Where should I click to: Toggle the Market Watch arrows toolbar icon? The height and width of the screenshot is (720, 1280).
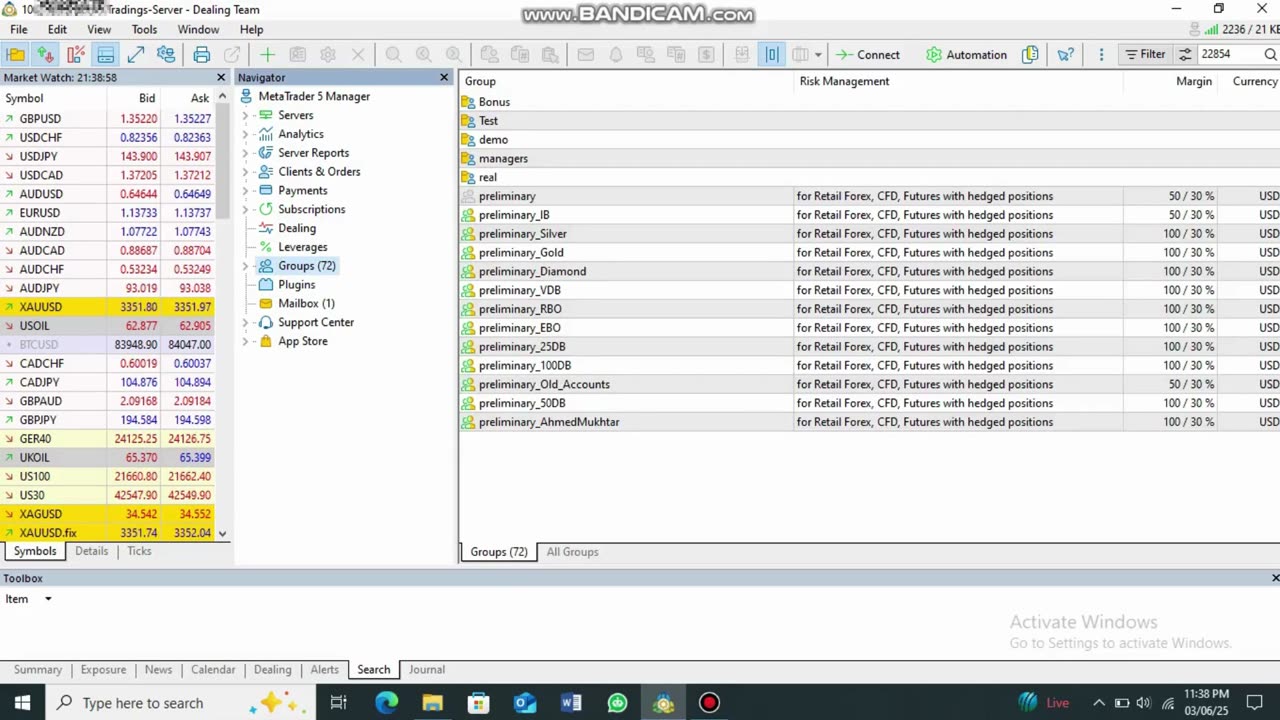click(x=45, y=55)
